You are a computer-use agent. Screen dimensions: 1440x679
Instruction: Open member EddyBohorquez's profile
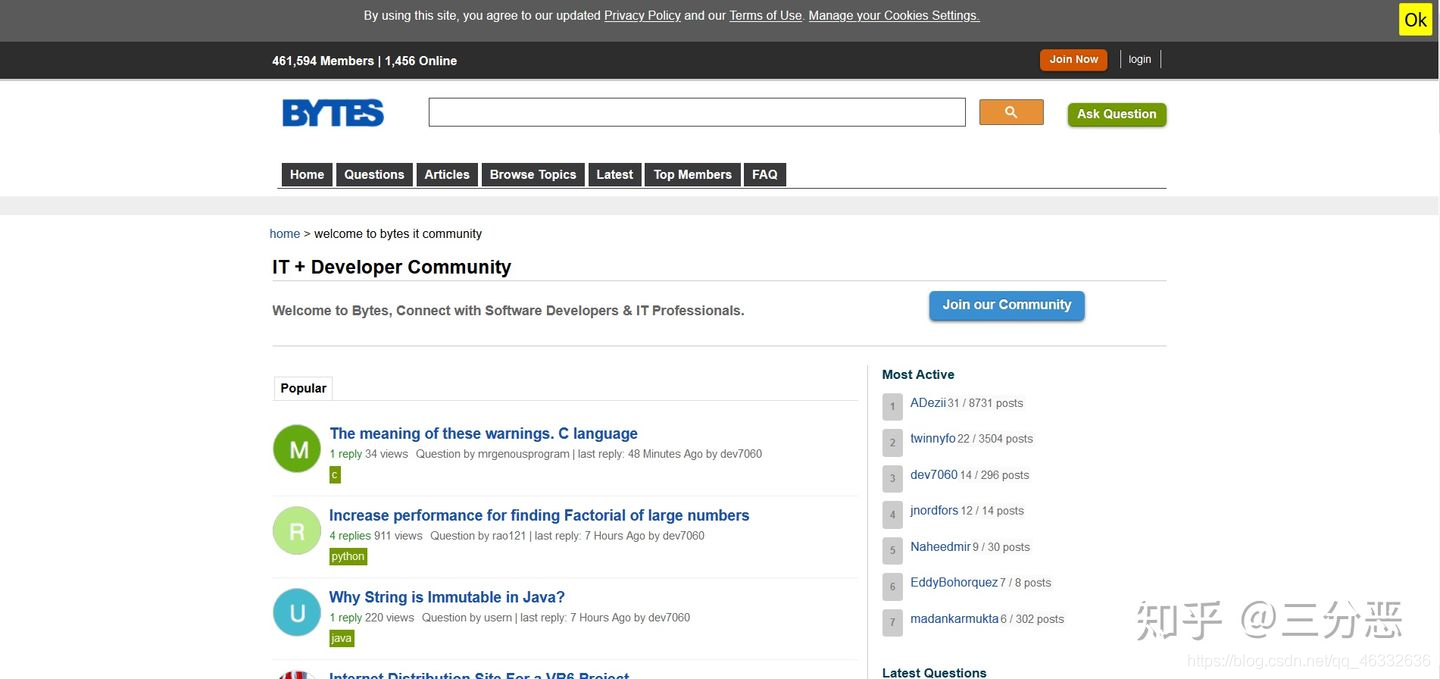point(954,583)
